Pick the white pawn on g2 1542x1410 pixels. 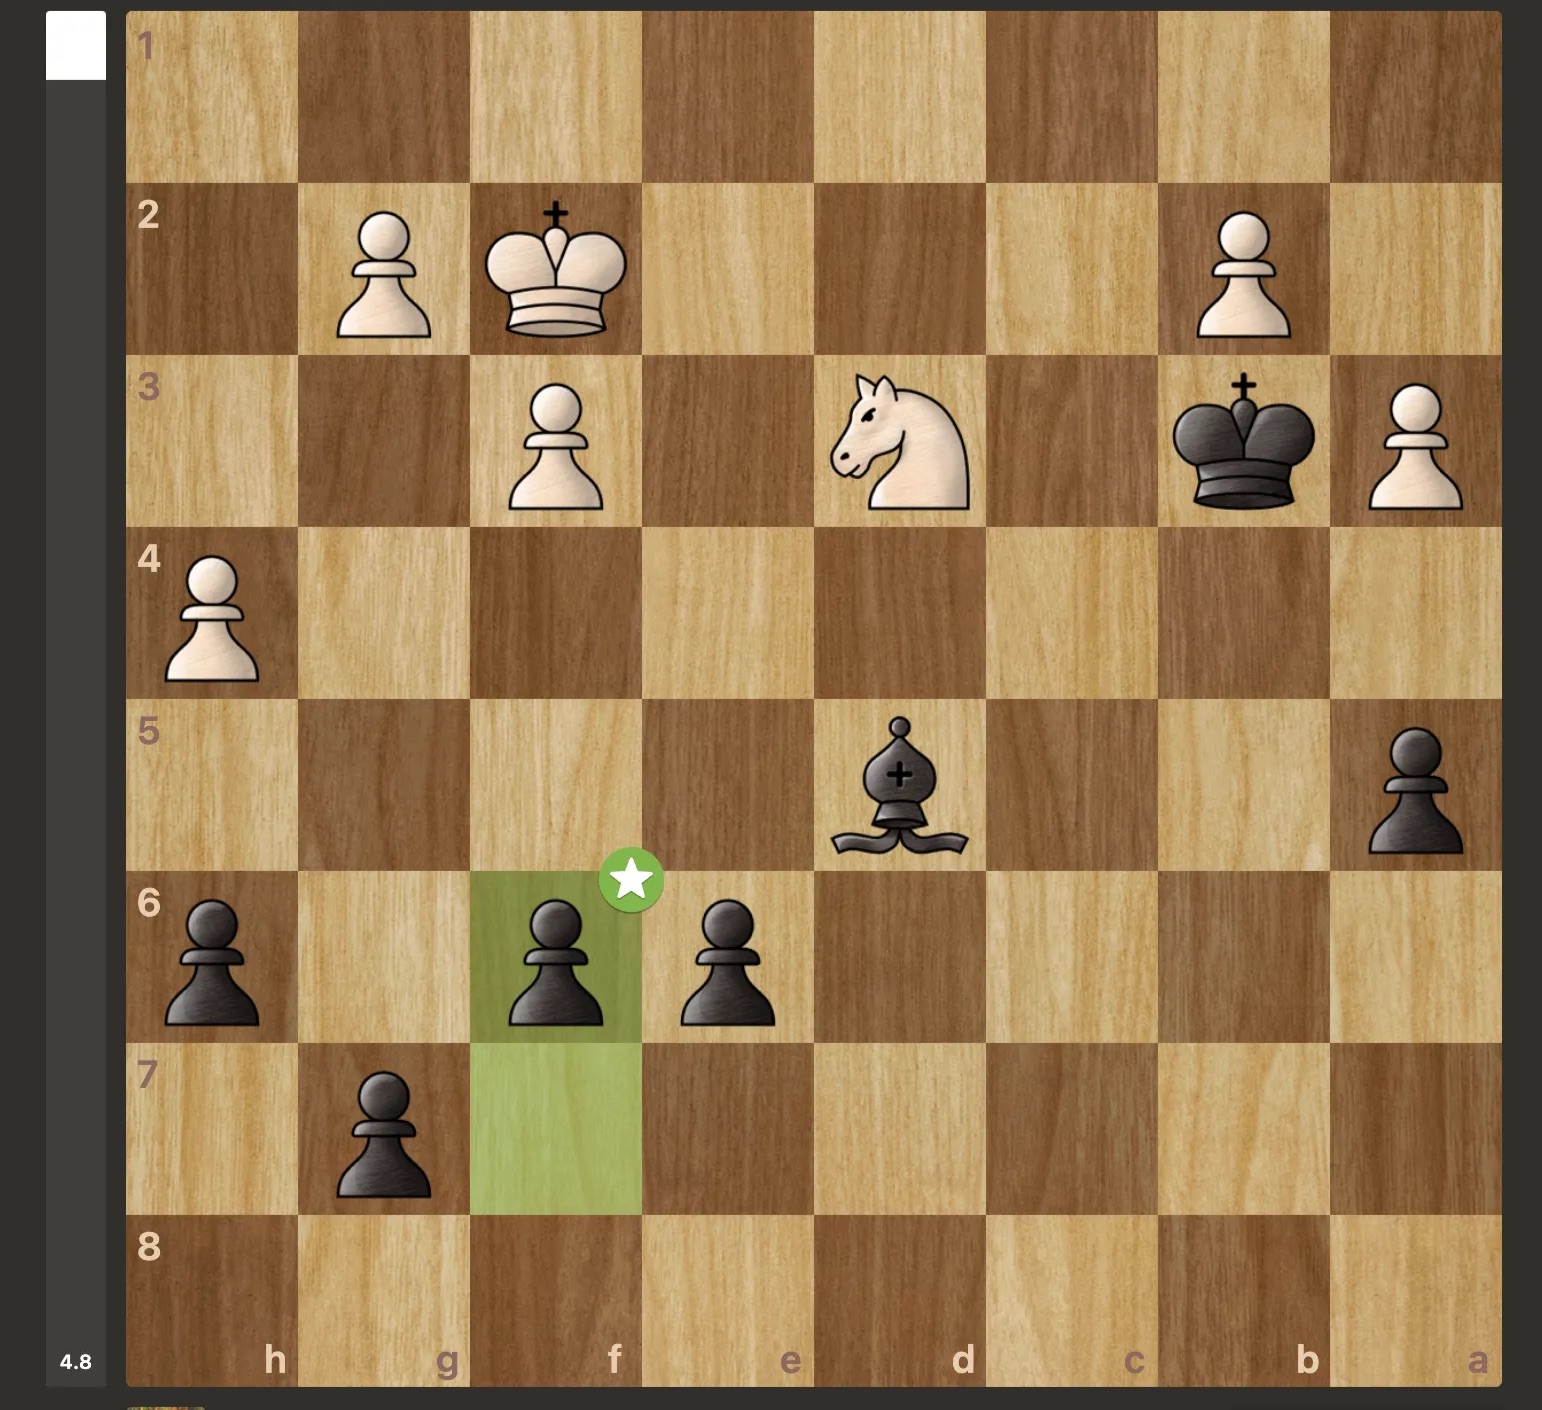384,274
